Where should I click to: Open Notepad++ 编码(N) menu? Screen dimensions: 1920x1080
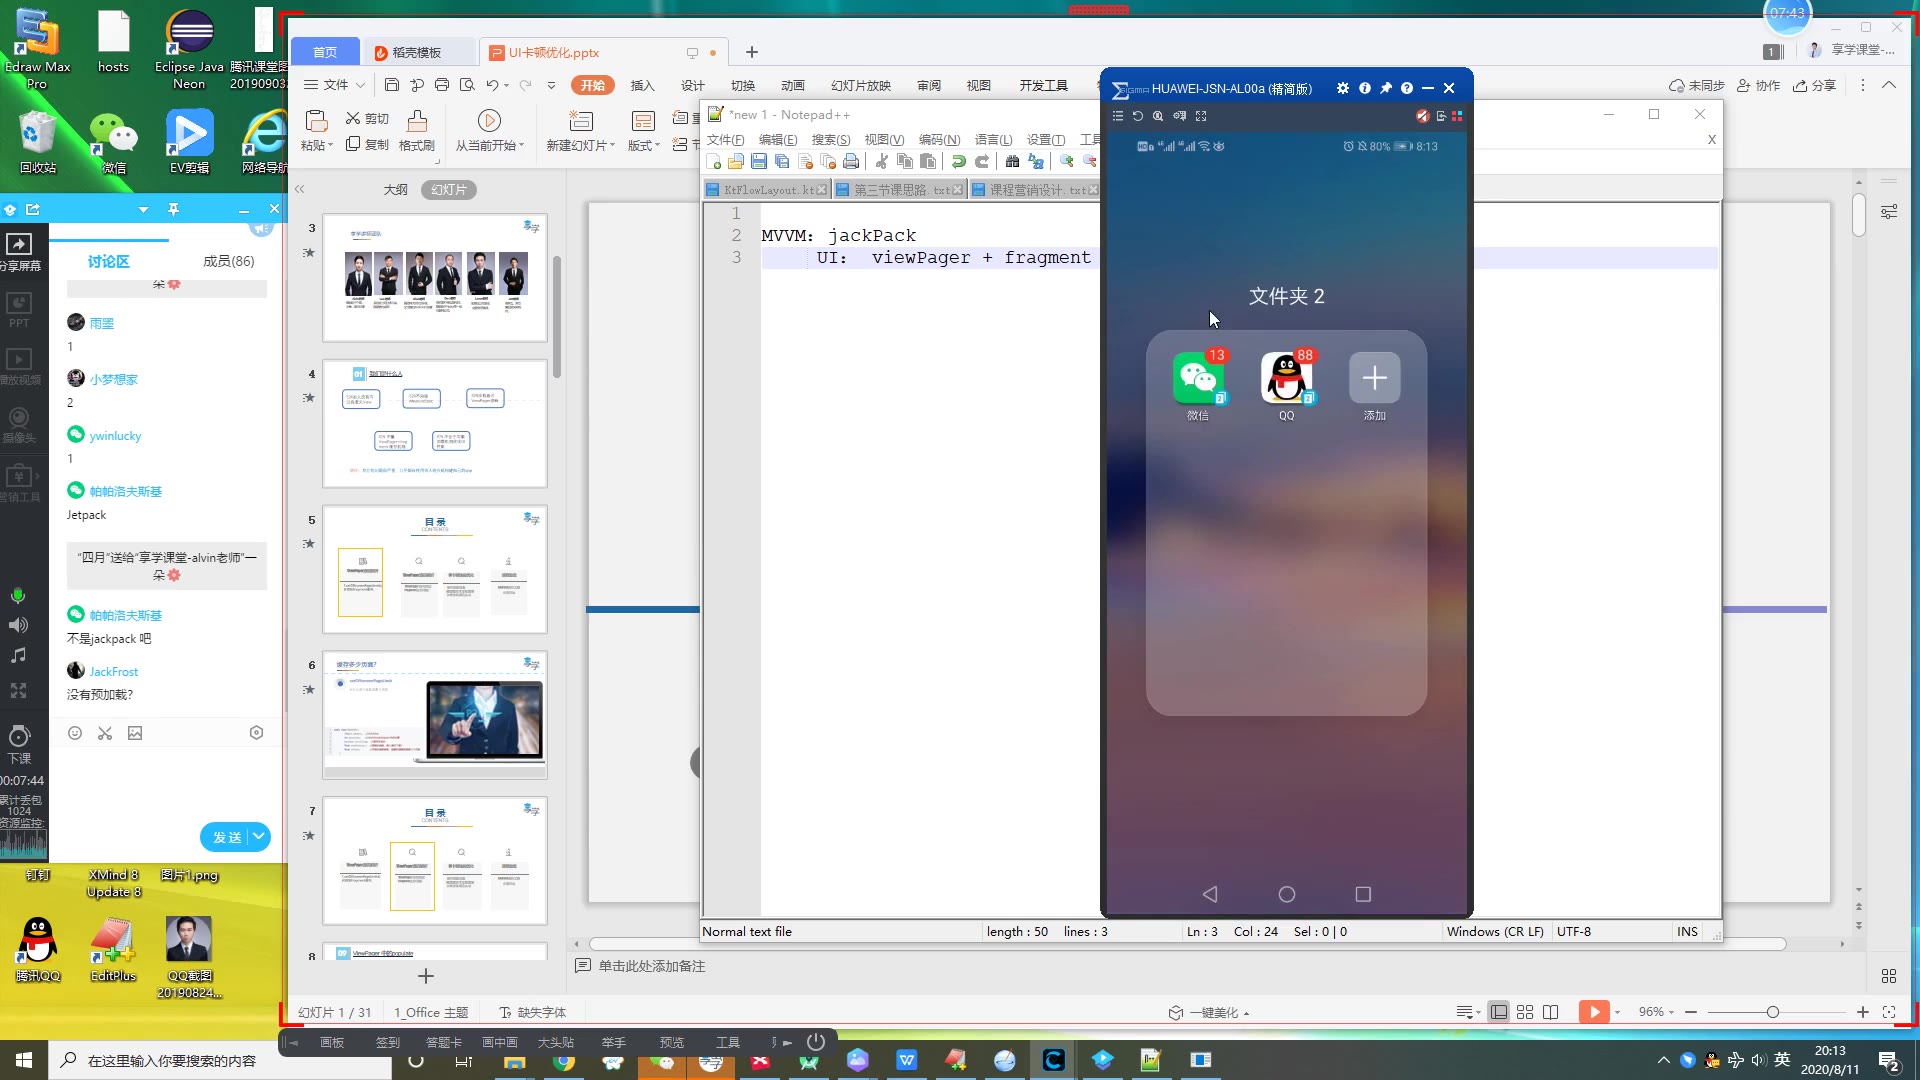939,140
